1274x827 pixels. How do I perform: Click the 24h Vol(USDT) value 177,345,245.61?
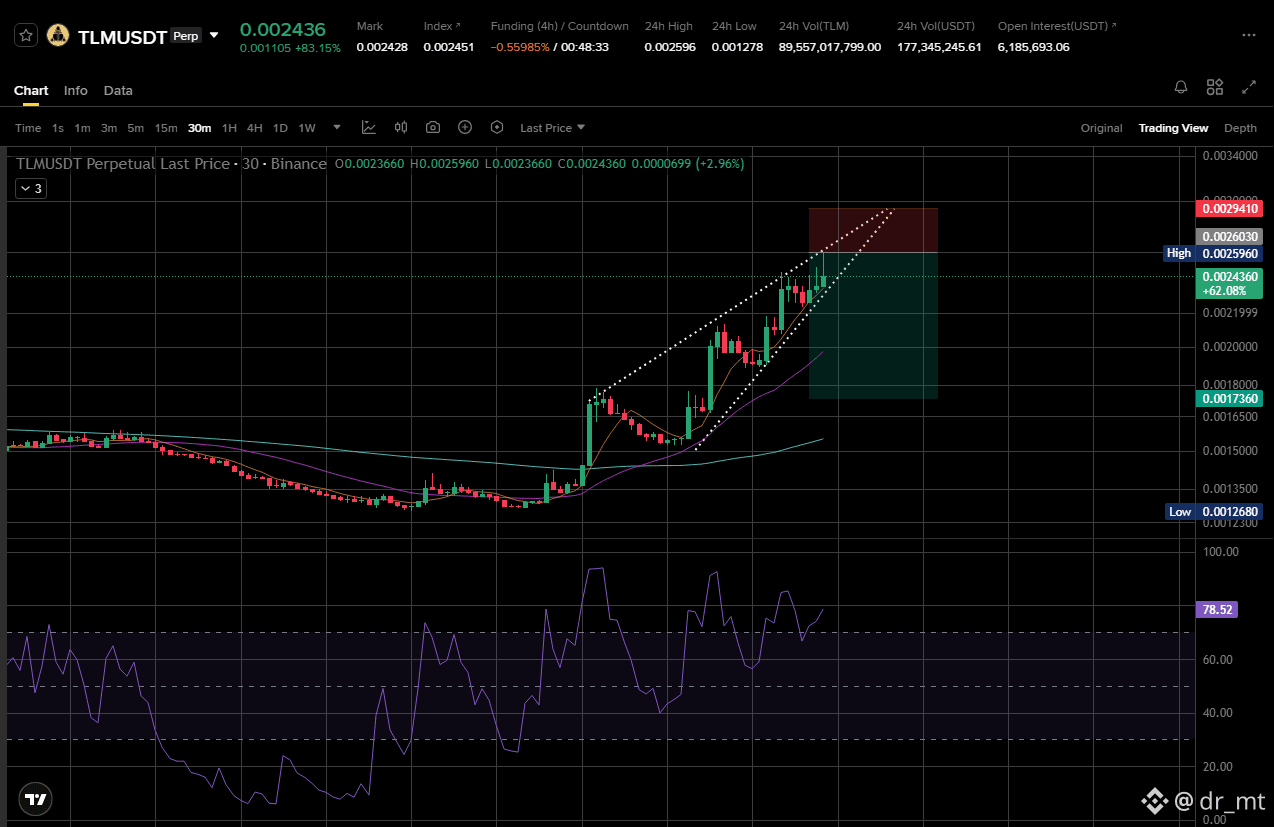click(939, 47)
